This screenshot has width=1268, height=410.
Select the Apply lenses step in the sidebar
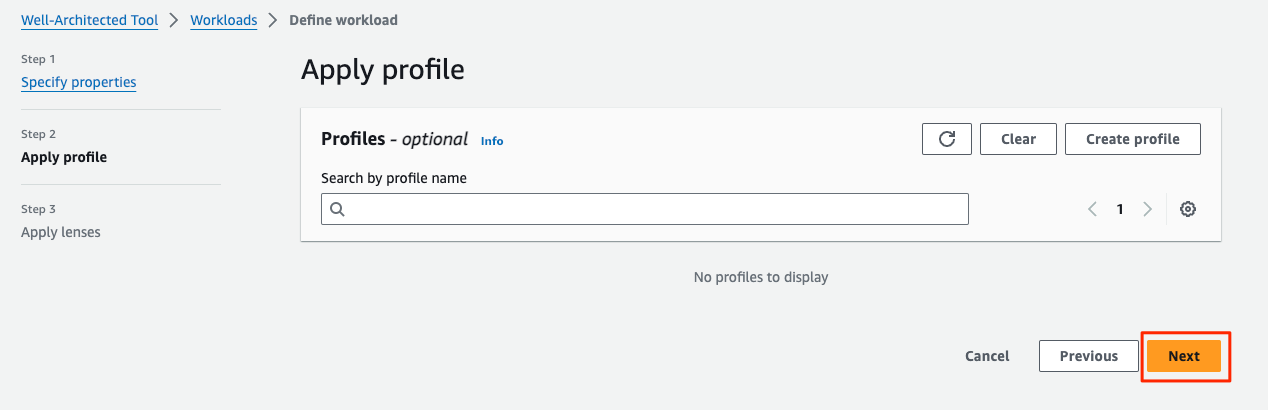coord(61,232)
